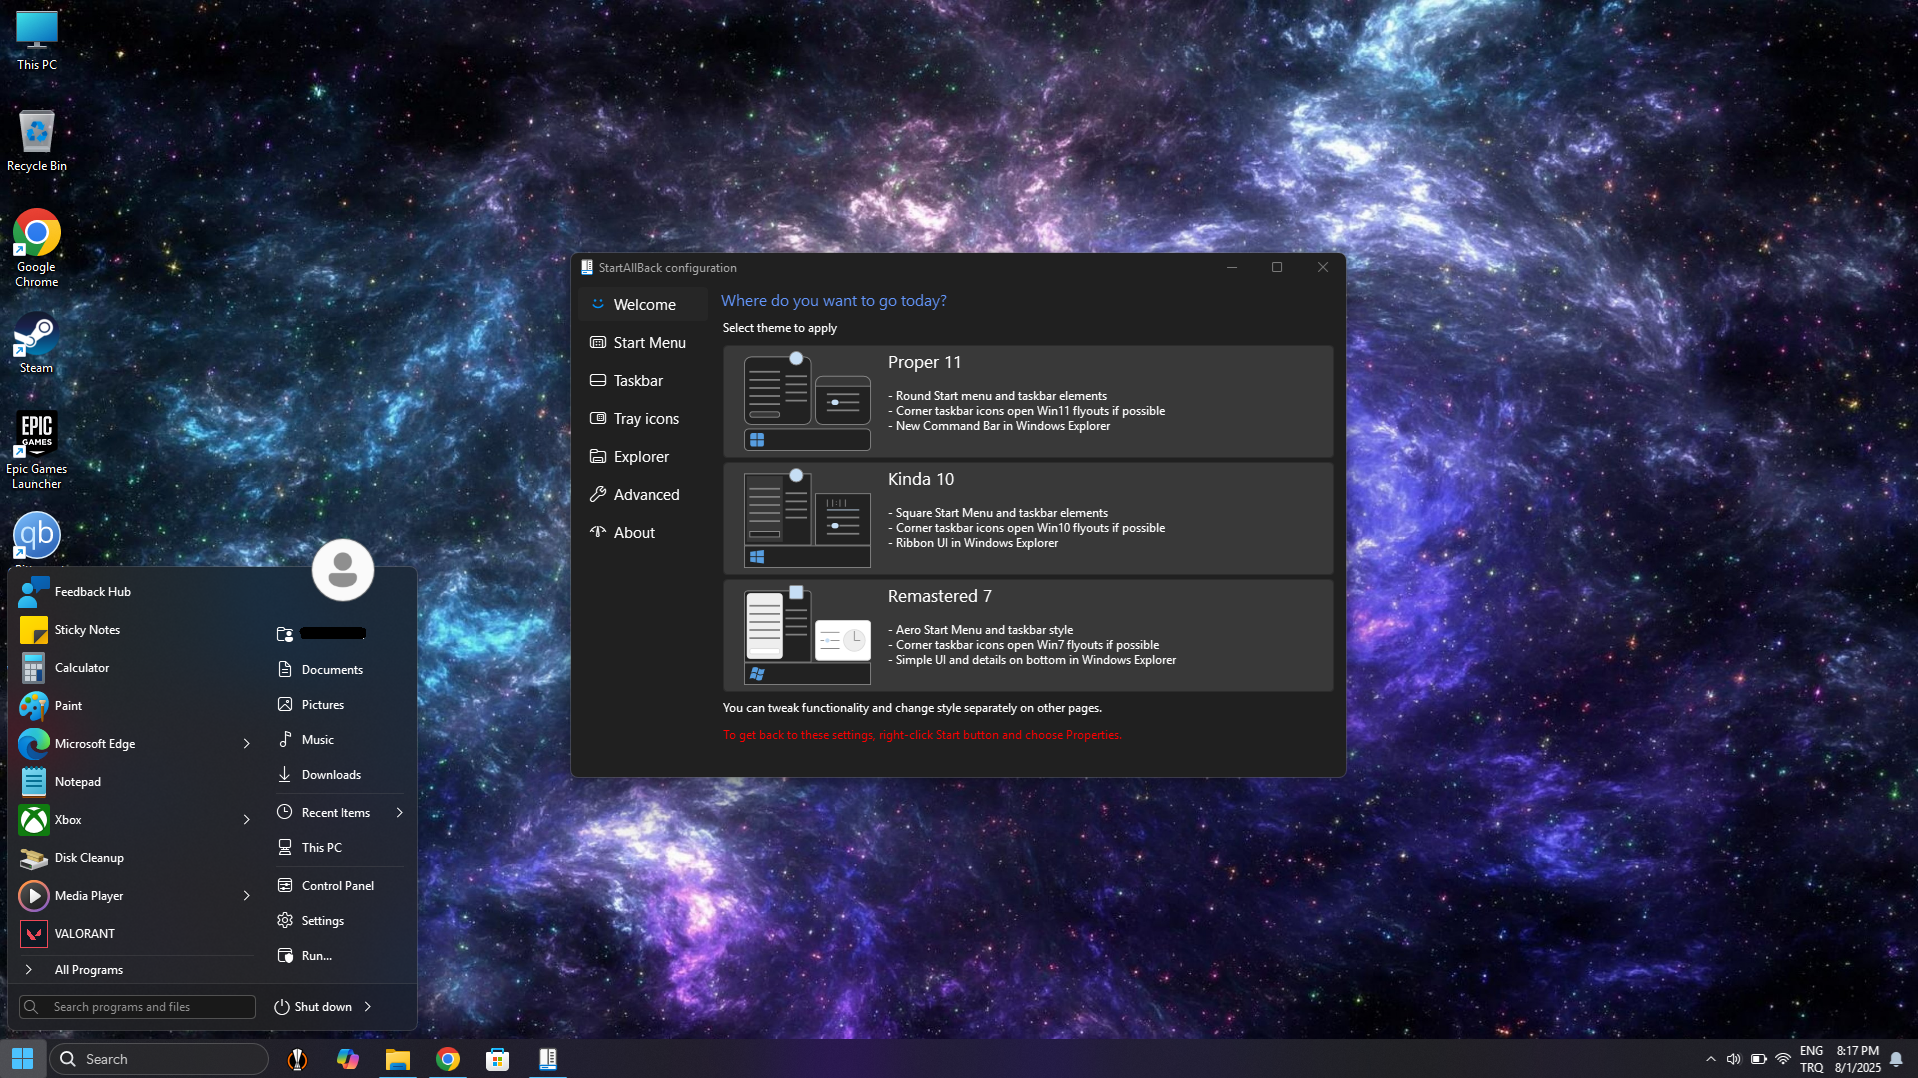
Task: Switch to the Start Menu settings page
Action: 643,343
